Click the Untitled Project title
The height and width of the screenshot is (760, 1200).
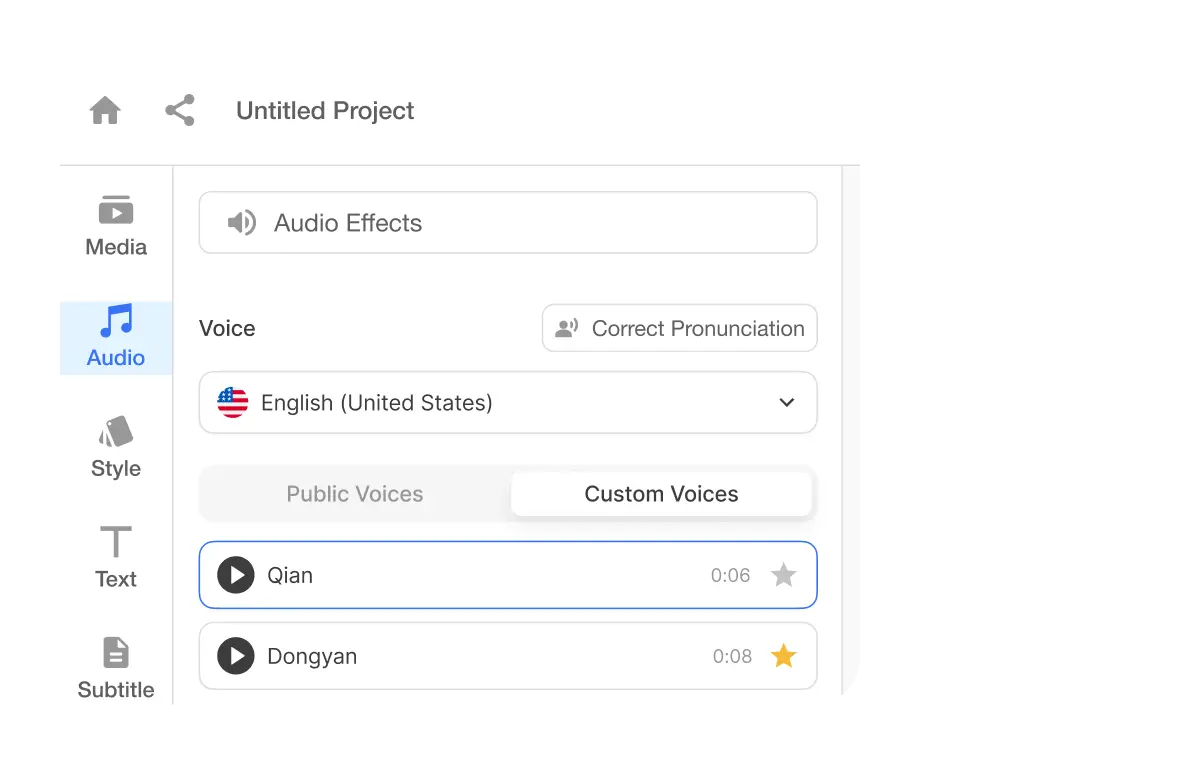pyautogui.click(x=324, y=111)
